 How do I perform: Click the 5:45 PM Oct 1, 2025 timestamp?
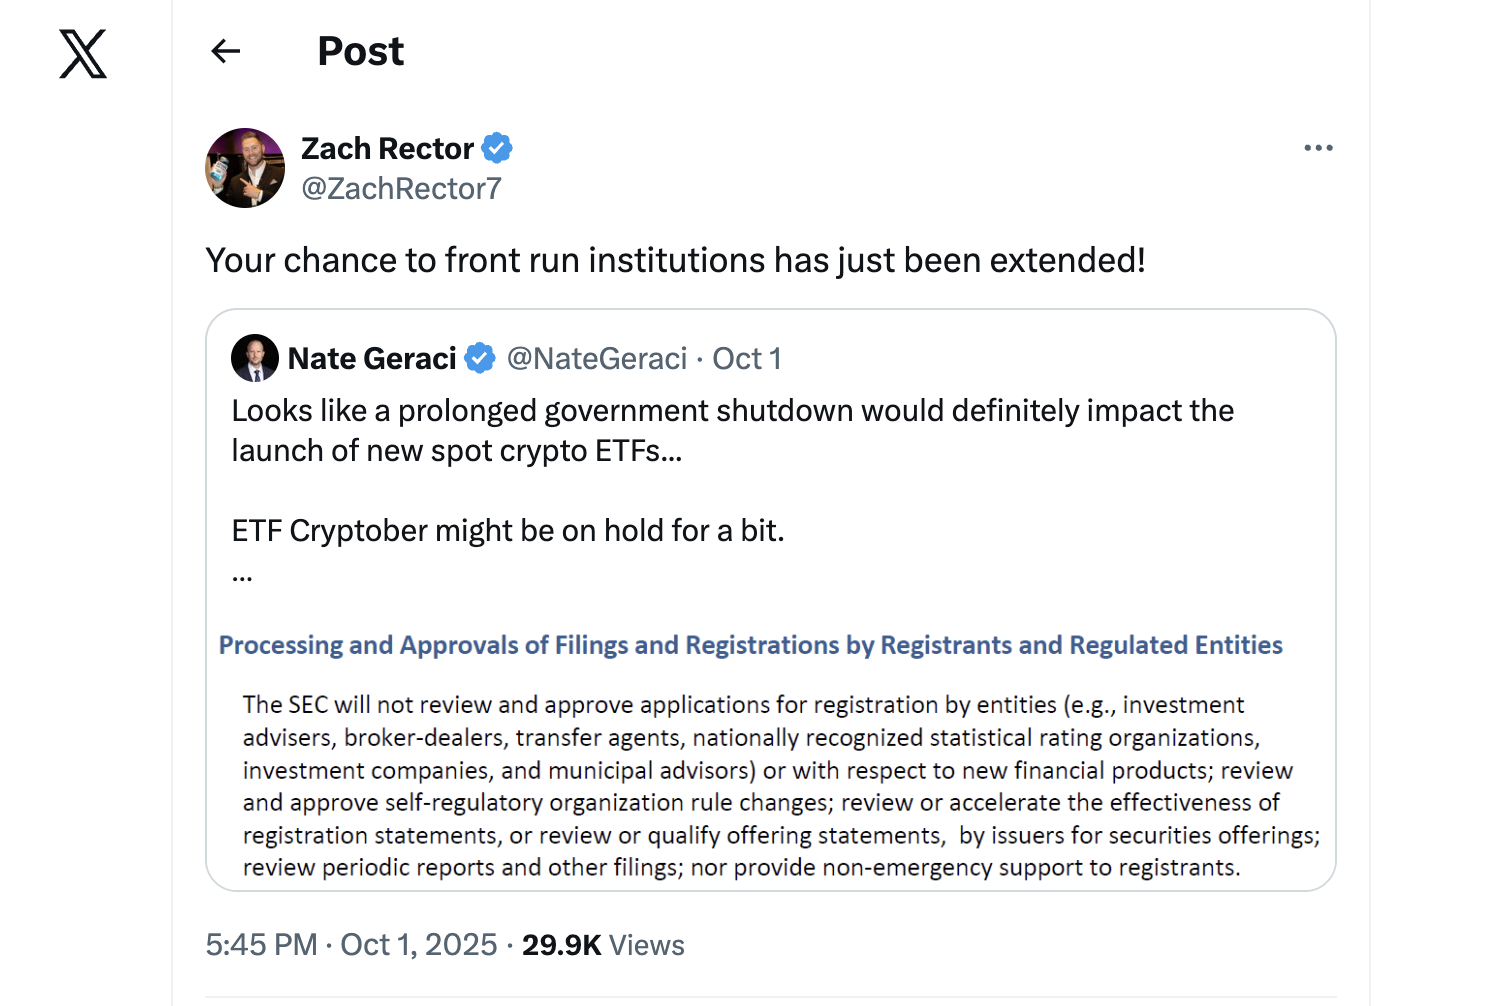pos(351,945)
